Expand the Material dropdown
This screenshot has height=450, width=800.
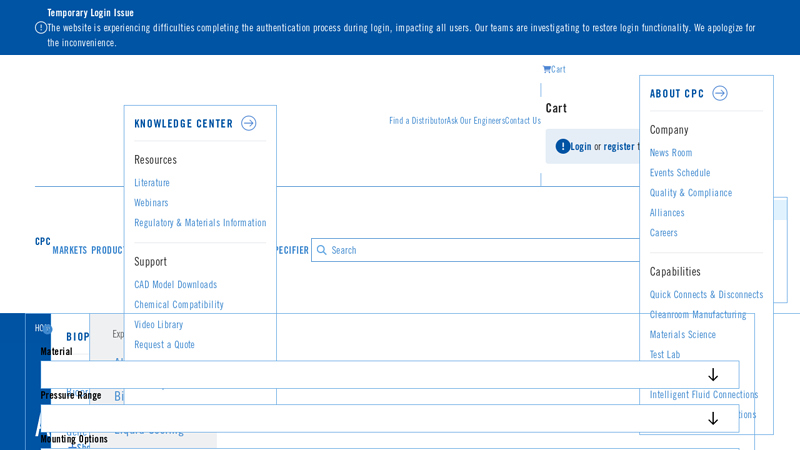(x=712, y=375)
